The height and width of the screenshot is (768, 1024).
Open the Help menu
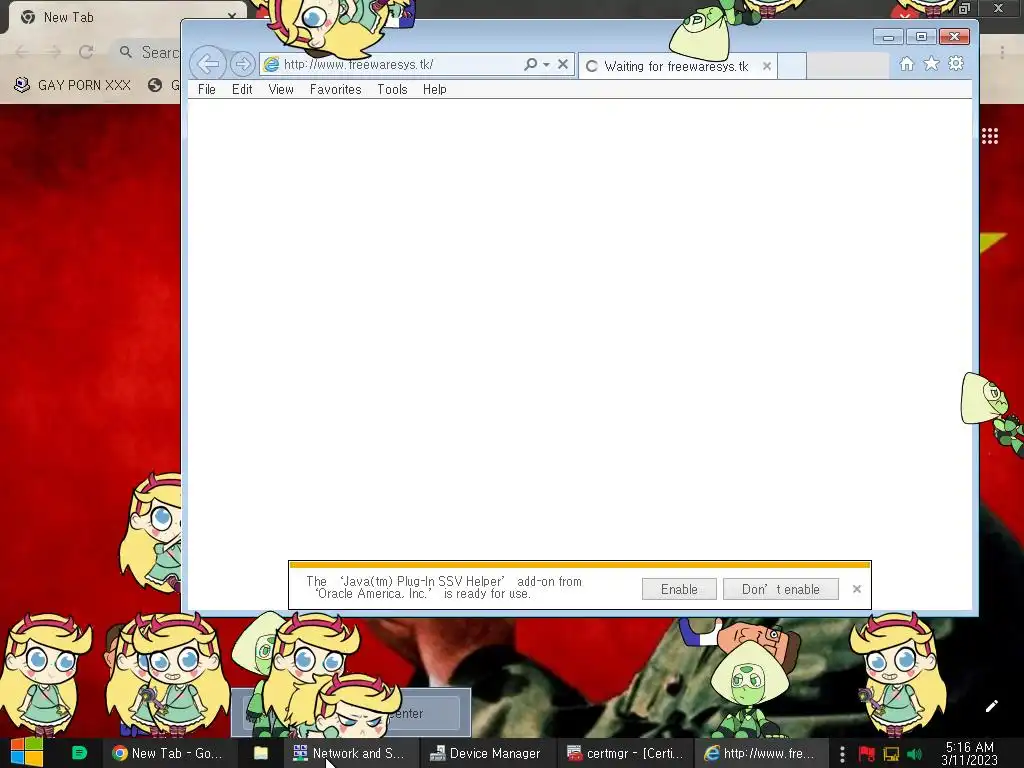point(434,89)
